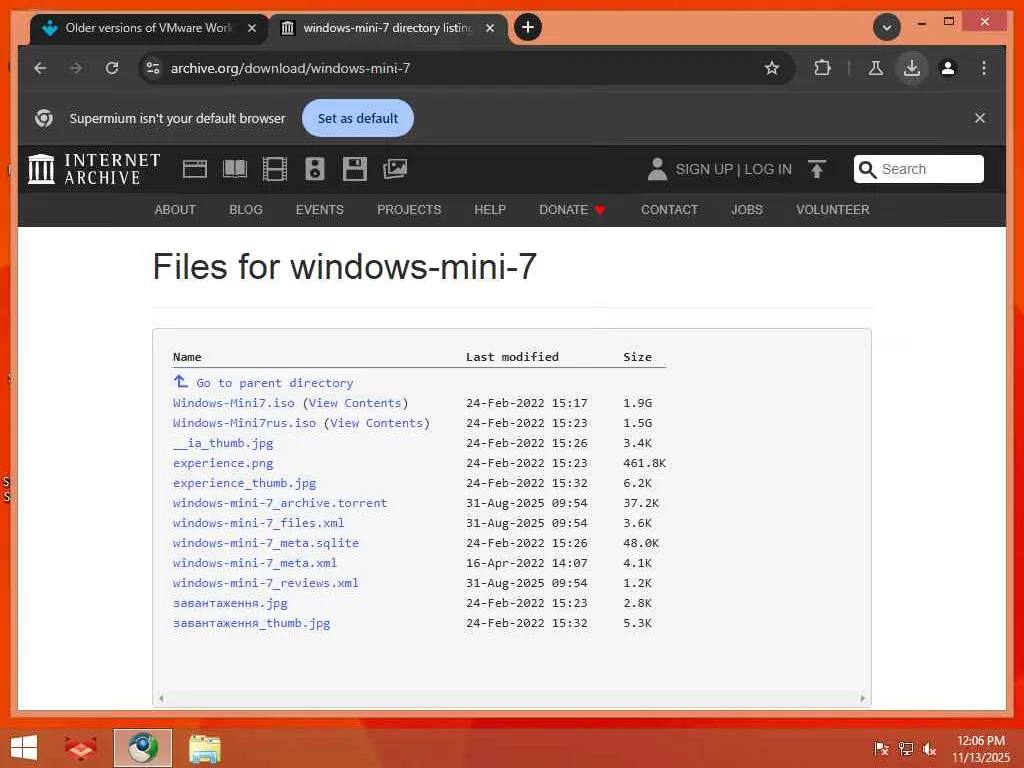Click the listing's left scroll arrow
Screen dimensions: 1024x768
coord(161,698)
